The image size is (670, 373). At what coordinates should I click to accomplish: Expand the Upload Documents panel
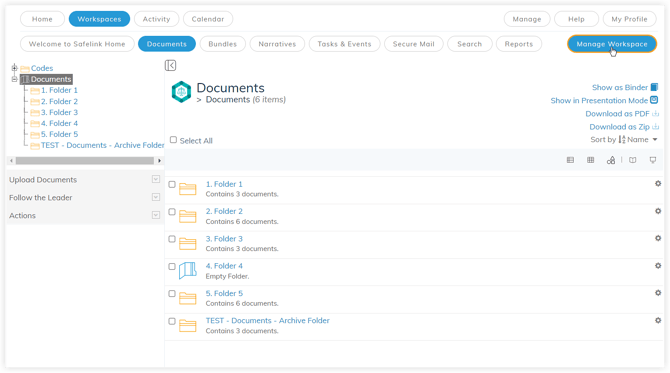(x=156, y=179)
